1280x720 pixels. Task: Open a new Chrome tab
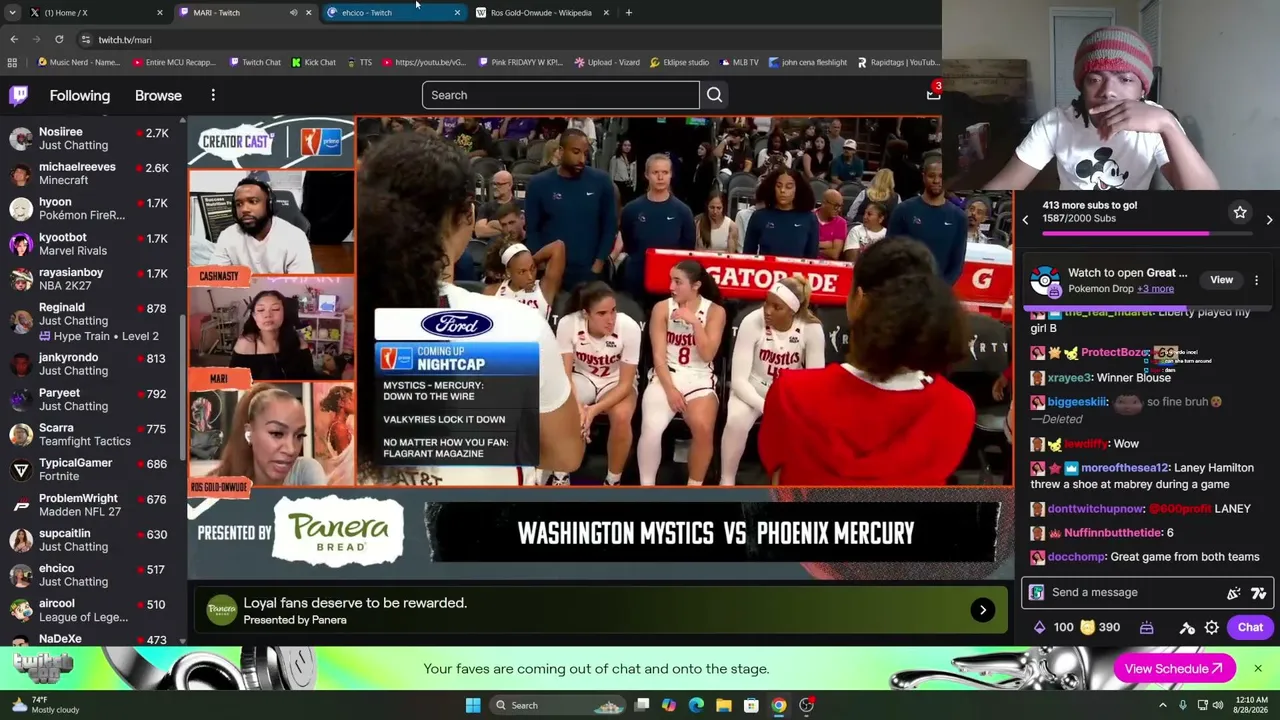coord(628,13)
